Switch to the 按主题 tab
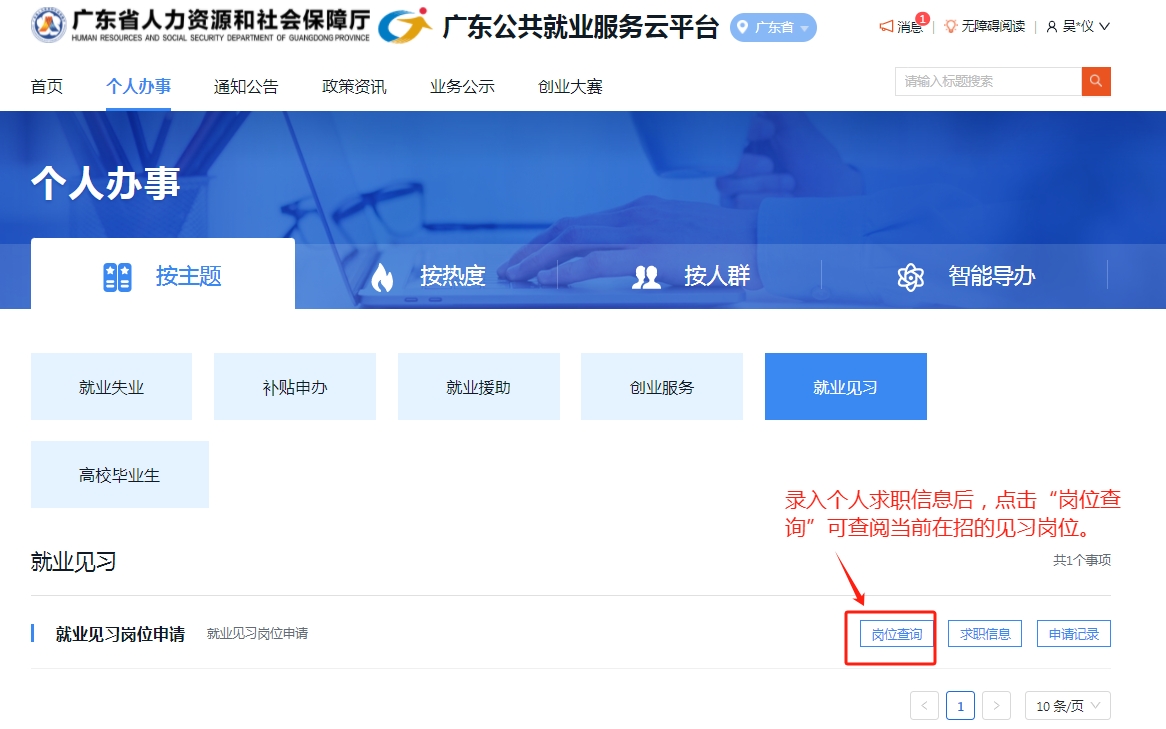The height and width of the screenshot is (729, 1166). click(x=163, y=275)
